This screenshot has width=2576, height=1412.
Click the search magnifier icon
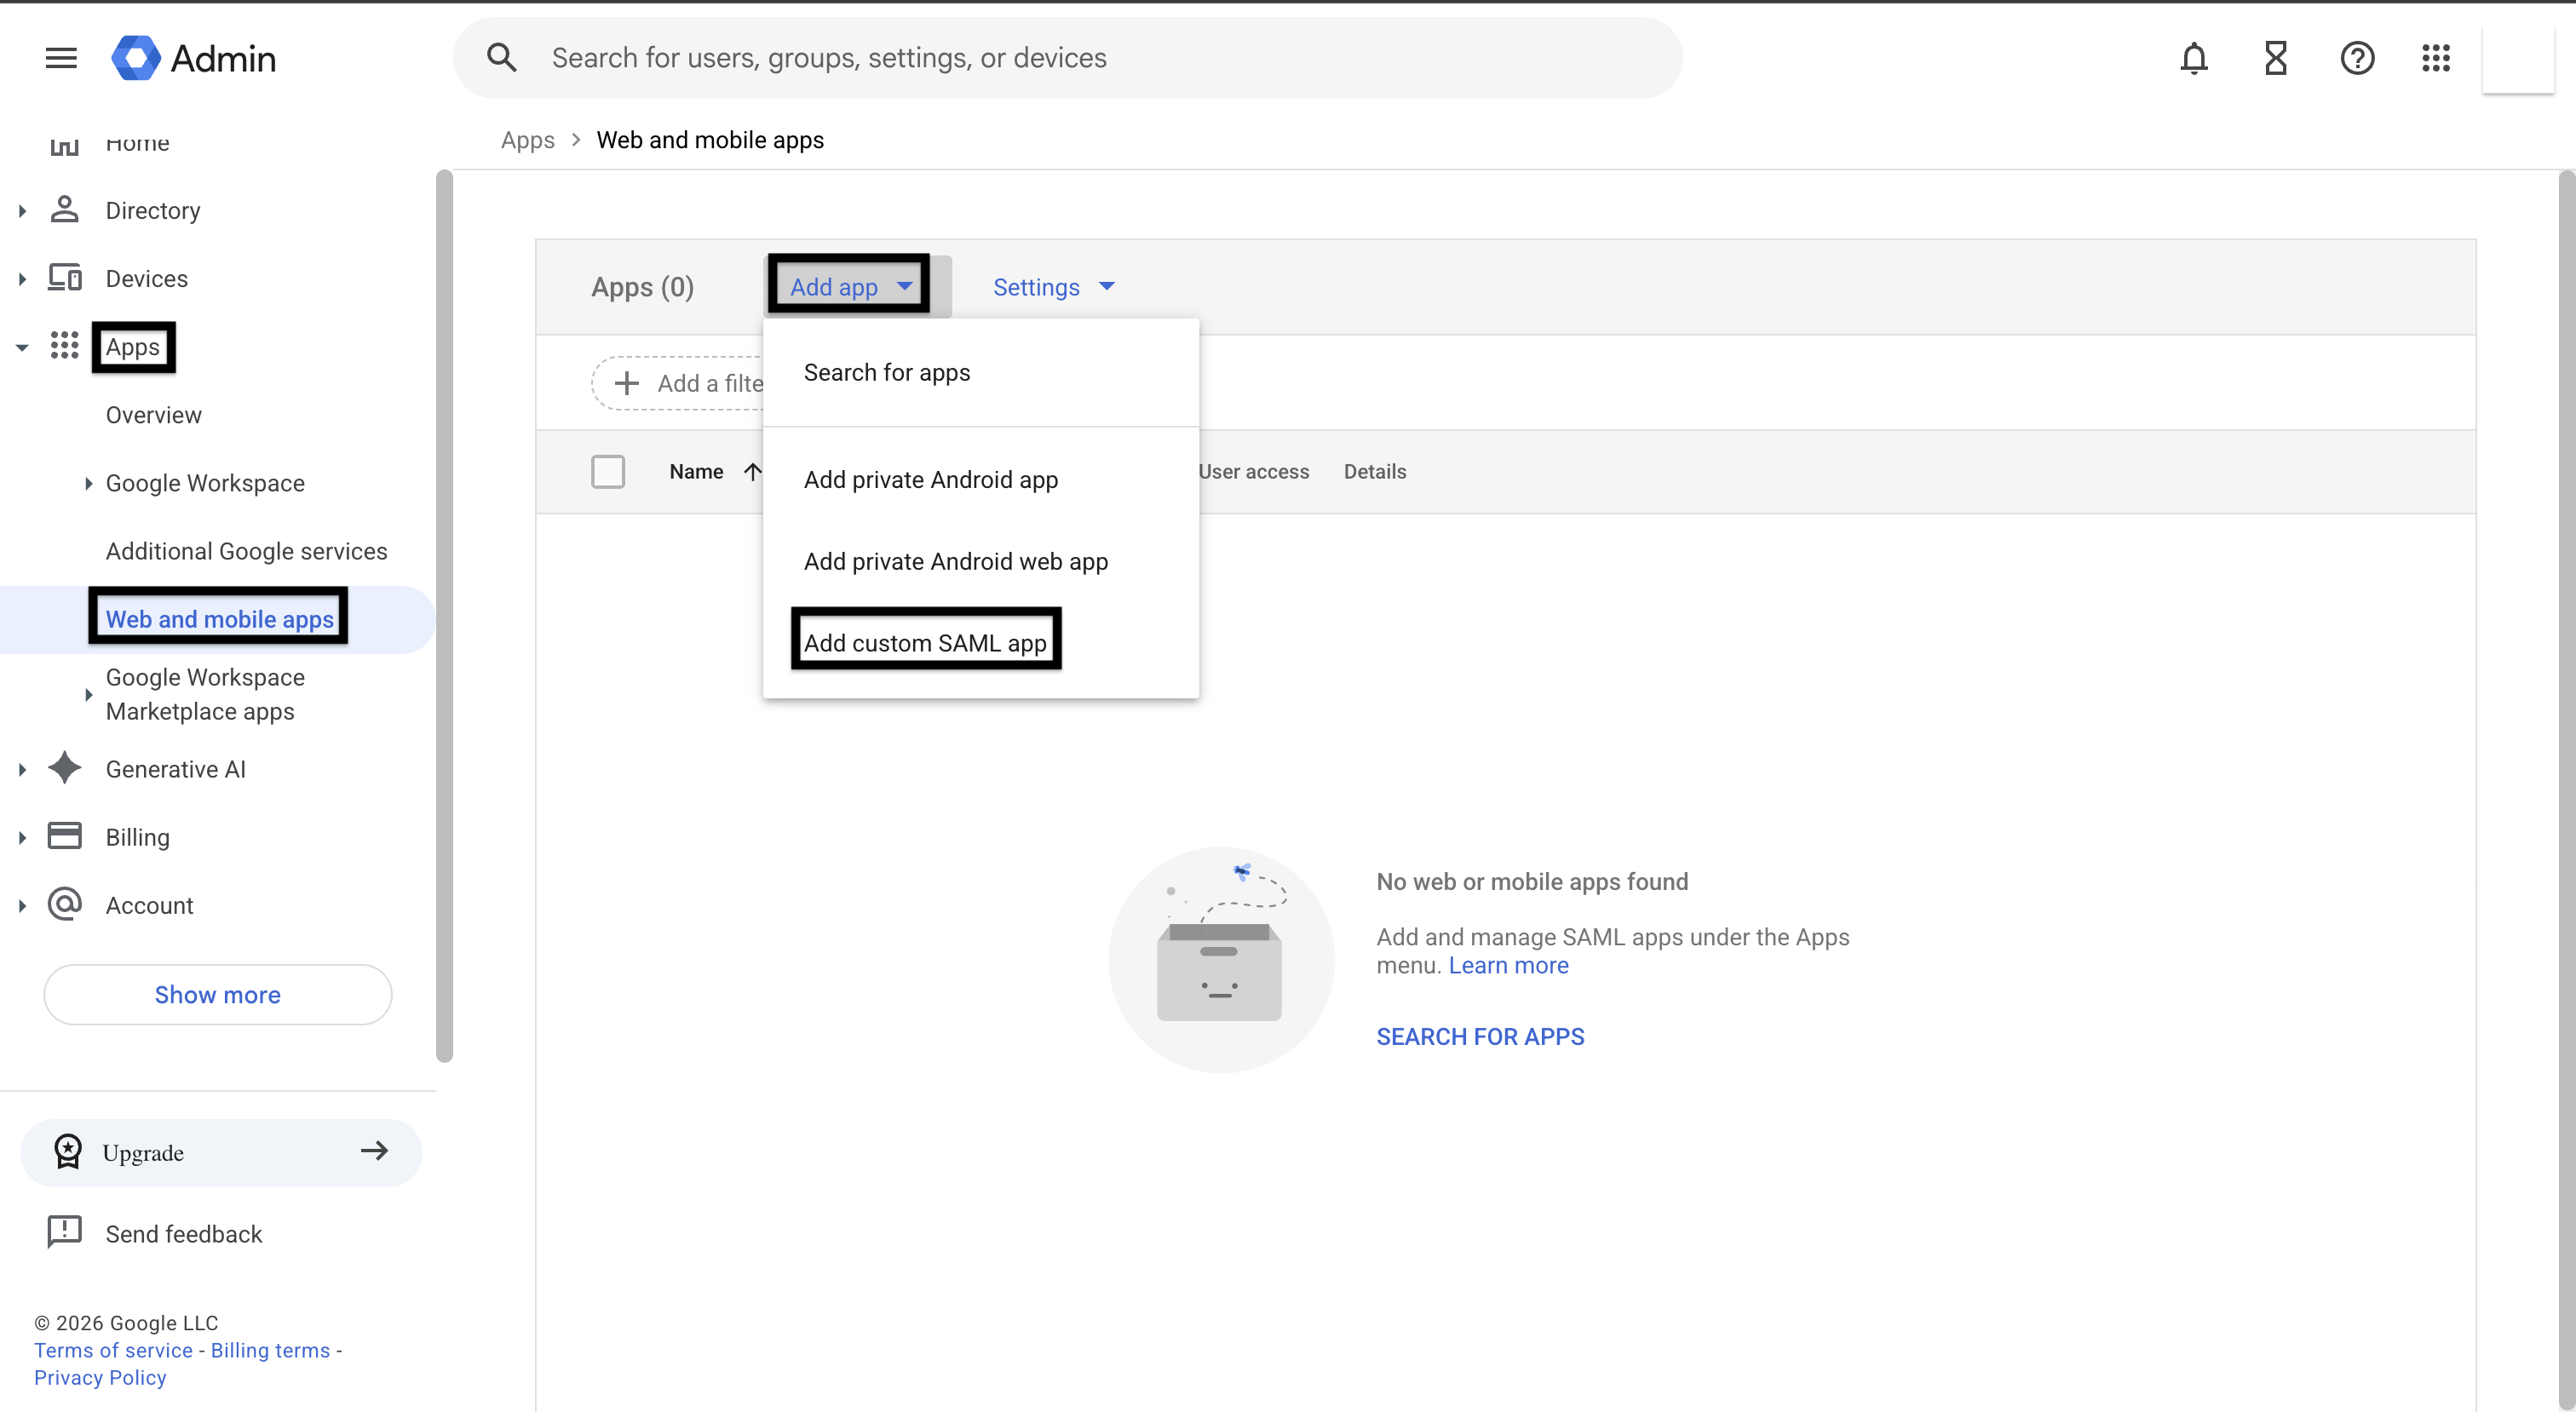pyautogui.click(x=502, y=58)
